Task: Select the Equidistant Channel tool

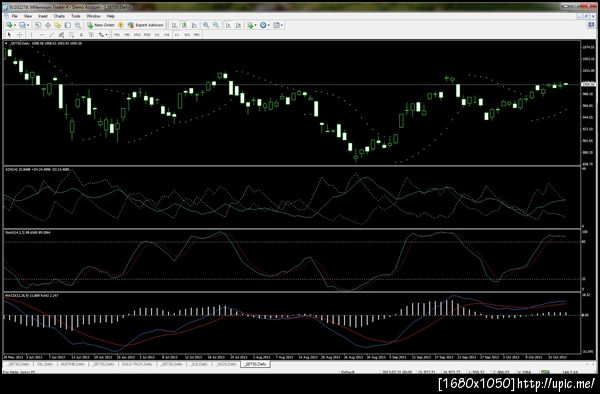Action: point(61,34)
